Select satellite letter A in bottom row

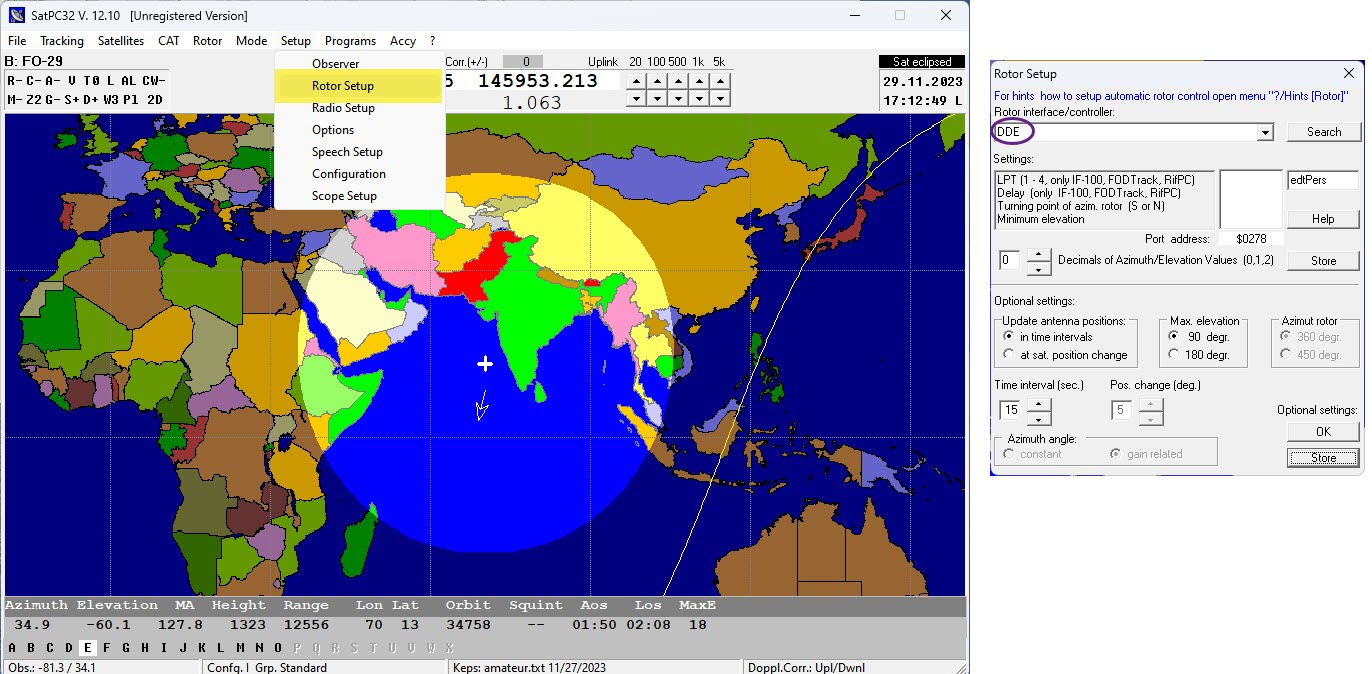12,648
